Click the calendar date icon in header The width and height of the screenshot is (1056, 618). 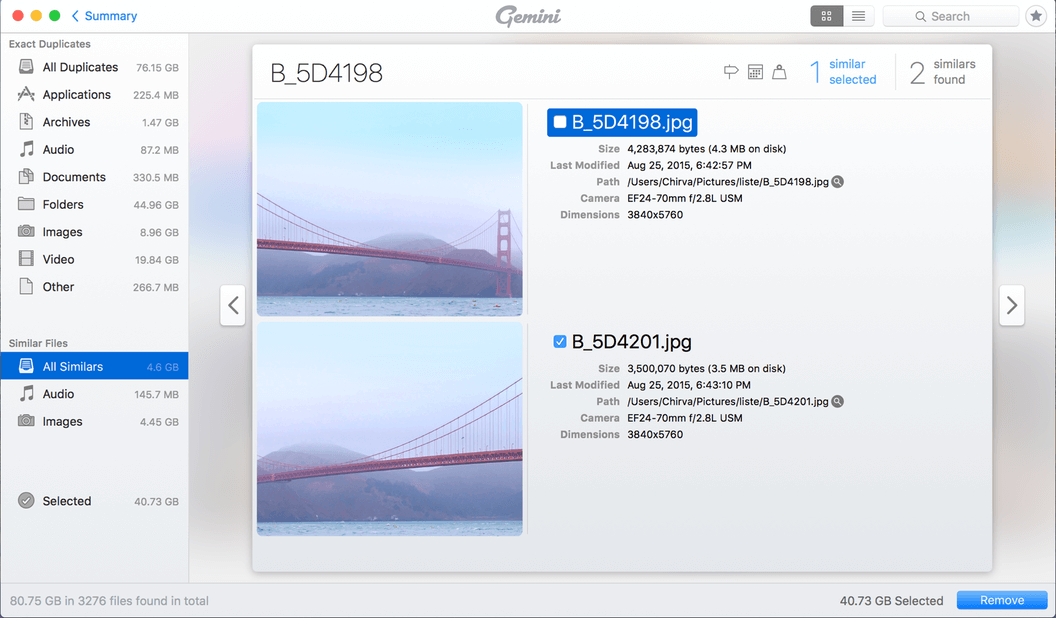755,72
